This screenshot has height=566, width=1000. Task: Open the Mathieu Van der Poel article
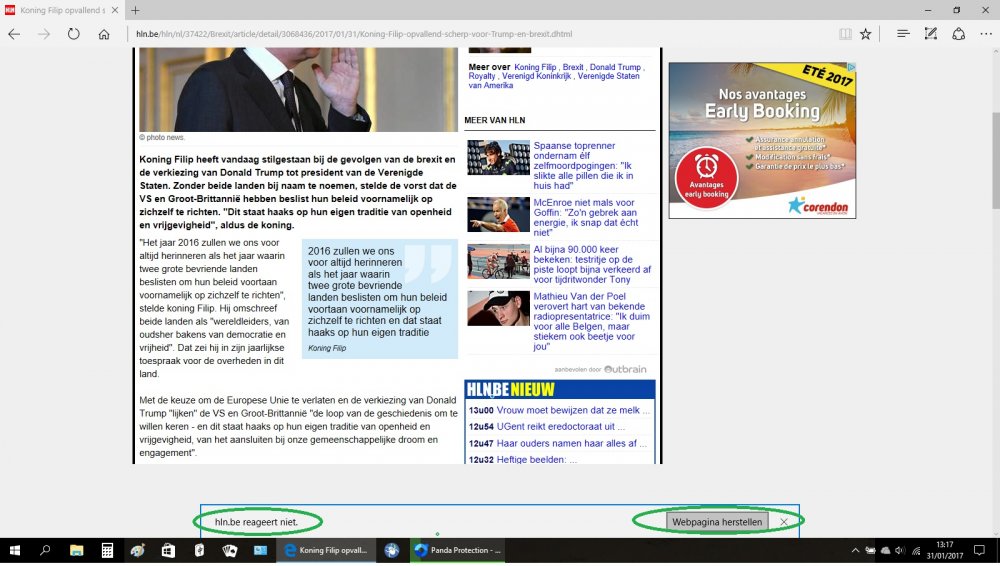(591, 321)
